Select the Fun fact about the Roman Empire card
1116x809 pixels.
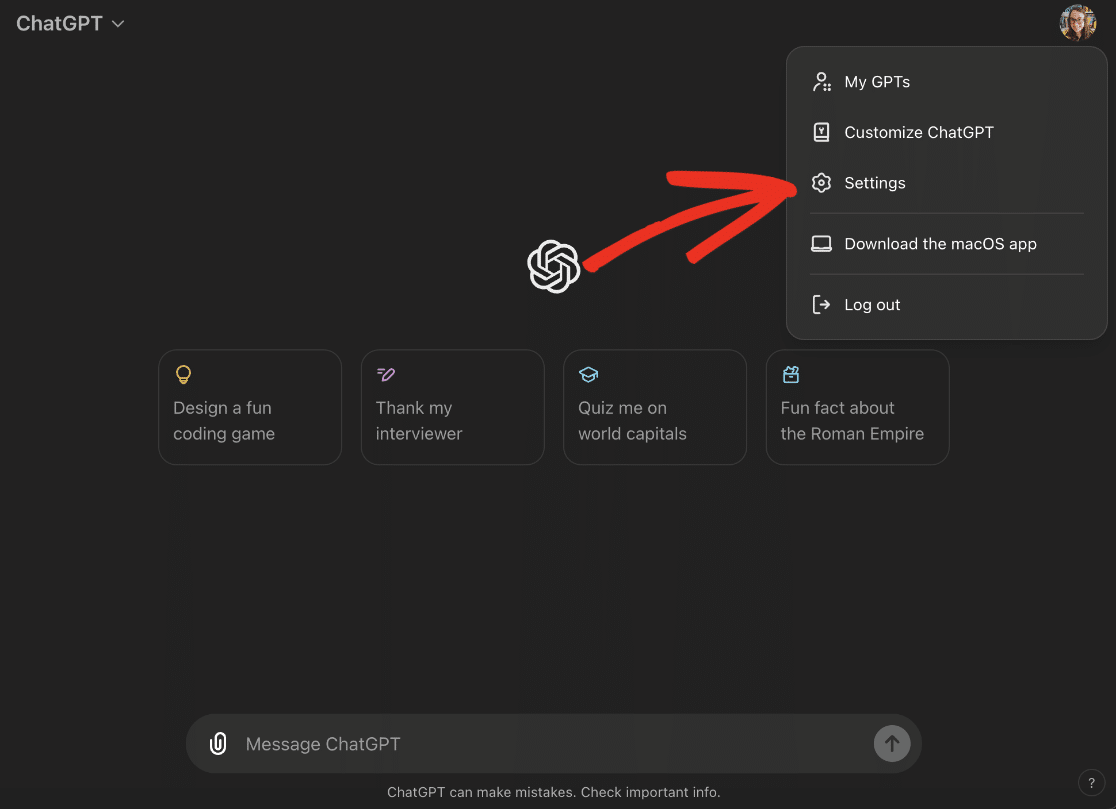click(x=856, y=407)
